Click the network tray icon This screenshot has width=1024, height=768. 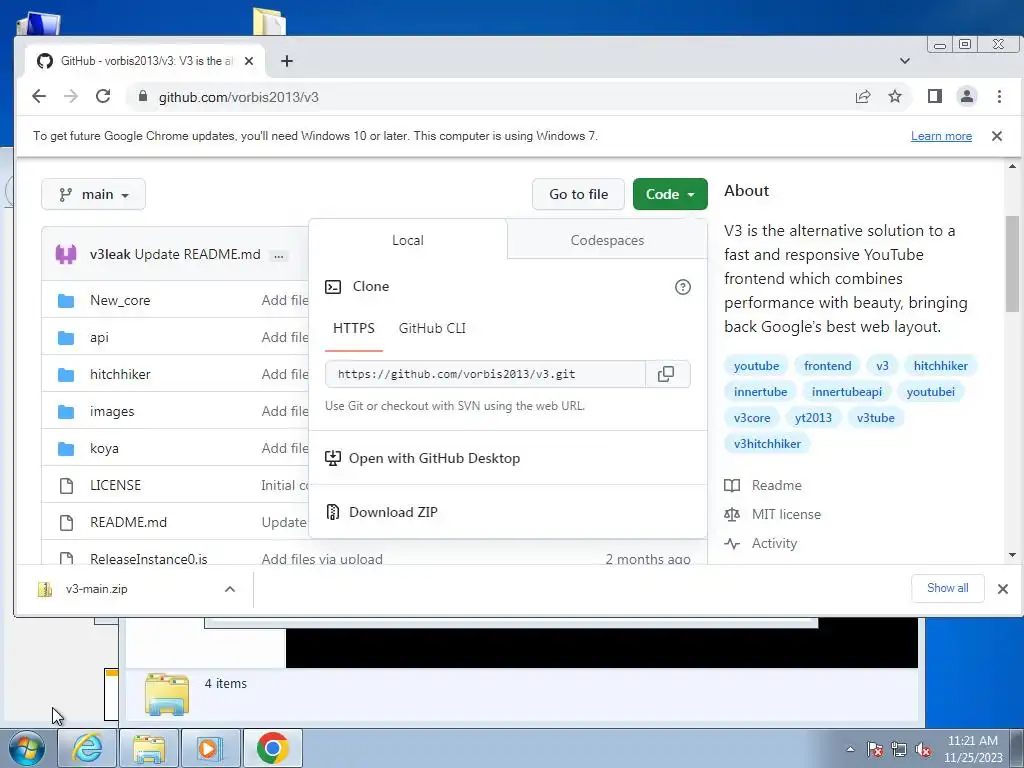point(899,749)
